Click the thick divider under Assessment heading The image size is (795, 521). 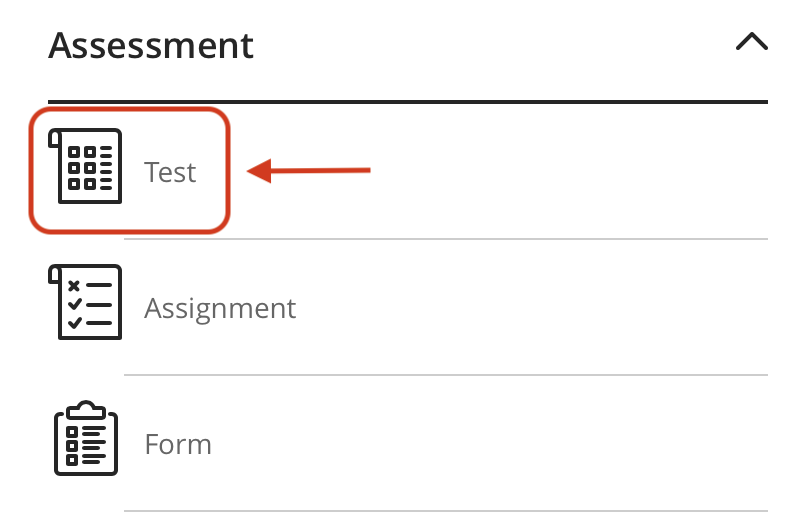coord(407,102)
